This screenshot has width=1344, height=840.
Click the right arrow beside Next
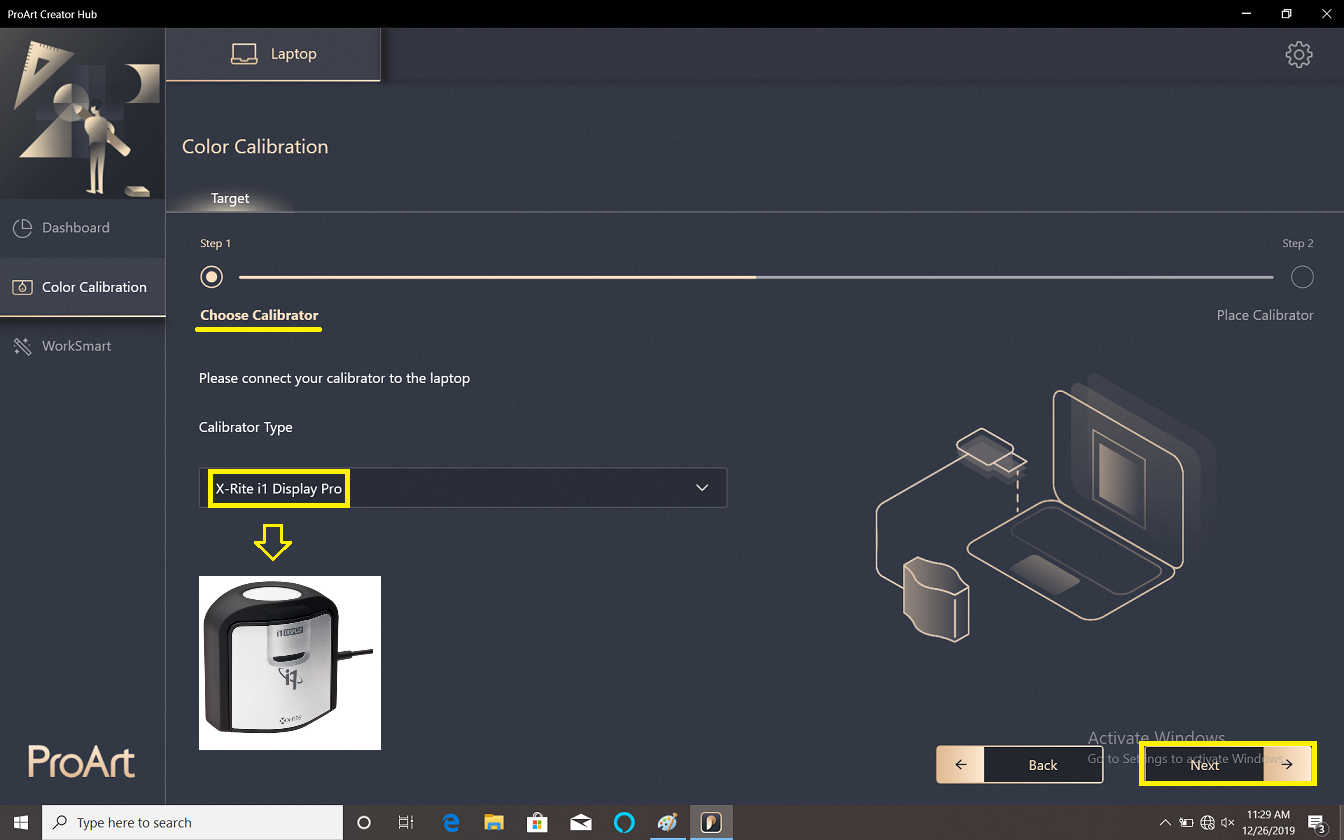click(1287, 765)
